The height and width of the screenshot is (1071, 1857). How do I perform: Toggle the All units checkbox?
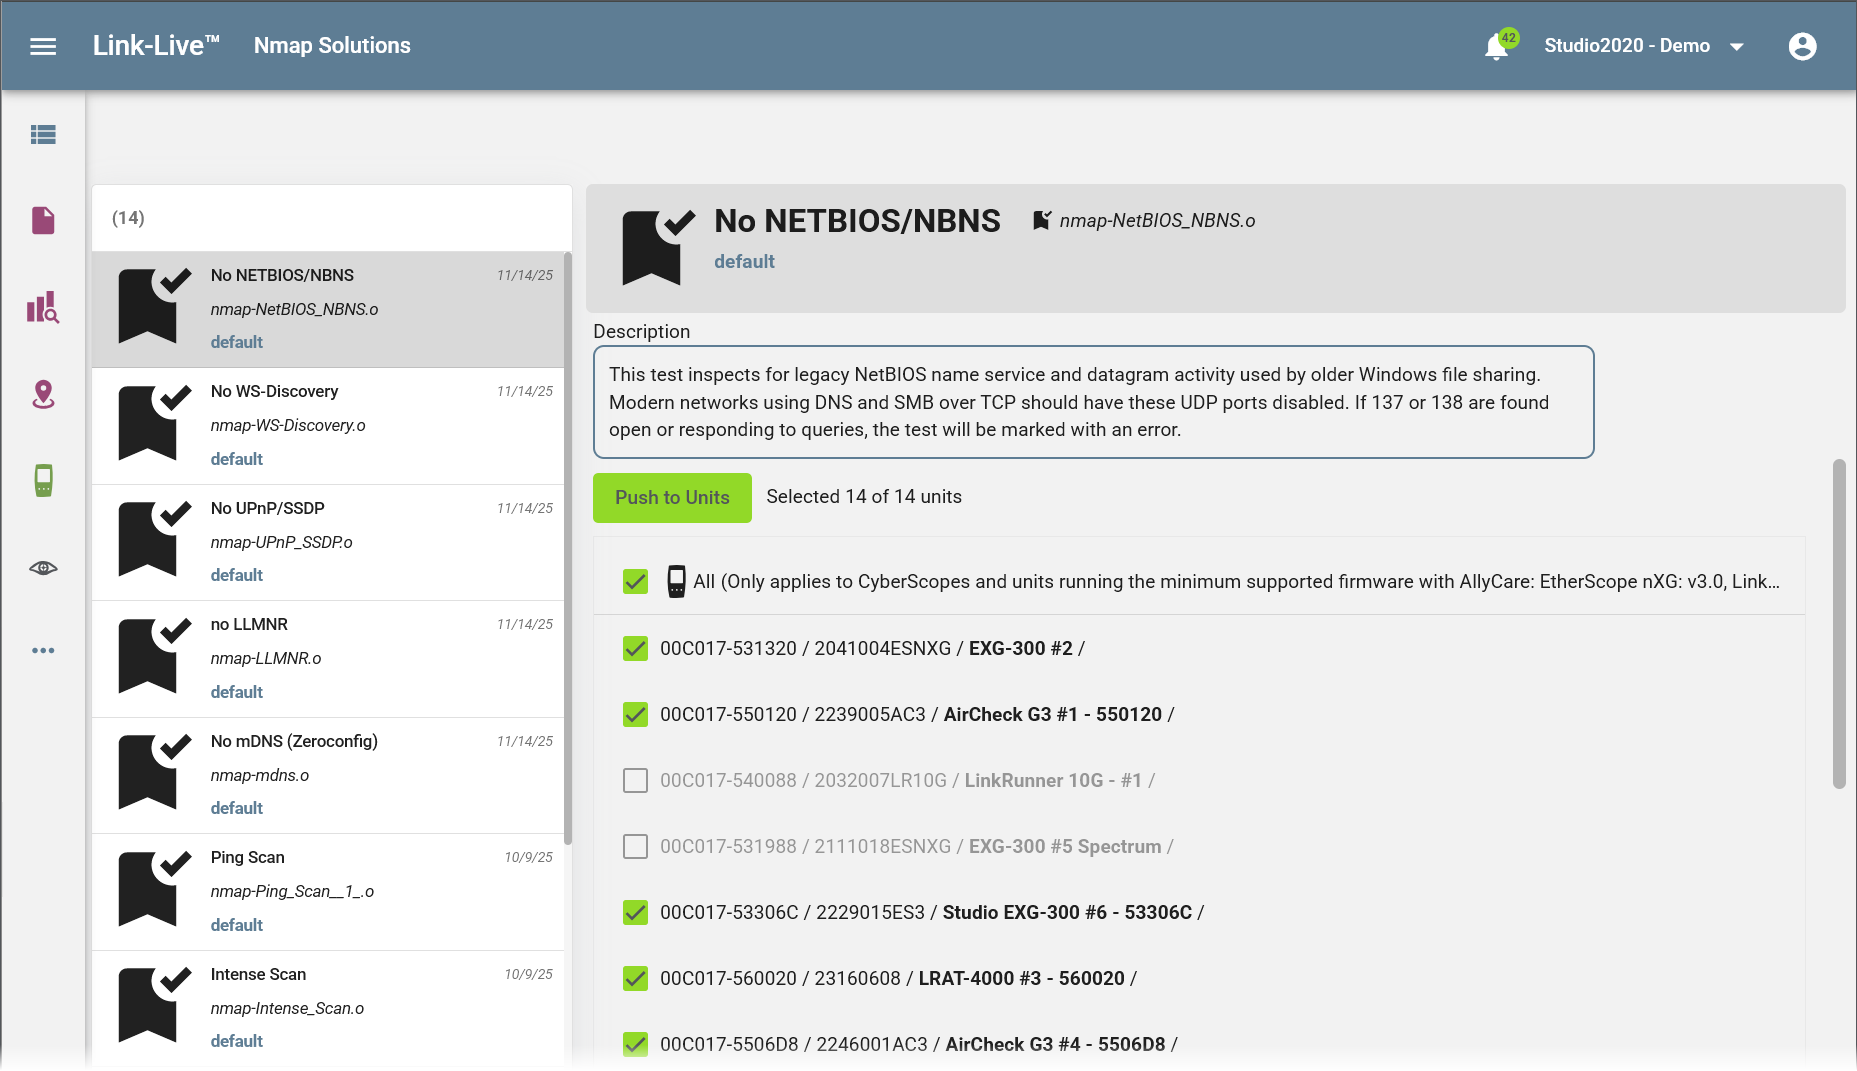click(x=635, y=581)
